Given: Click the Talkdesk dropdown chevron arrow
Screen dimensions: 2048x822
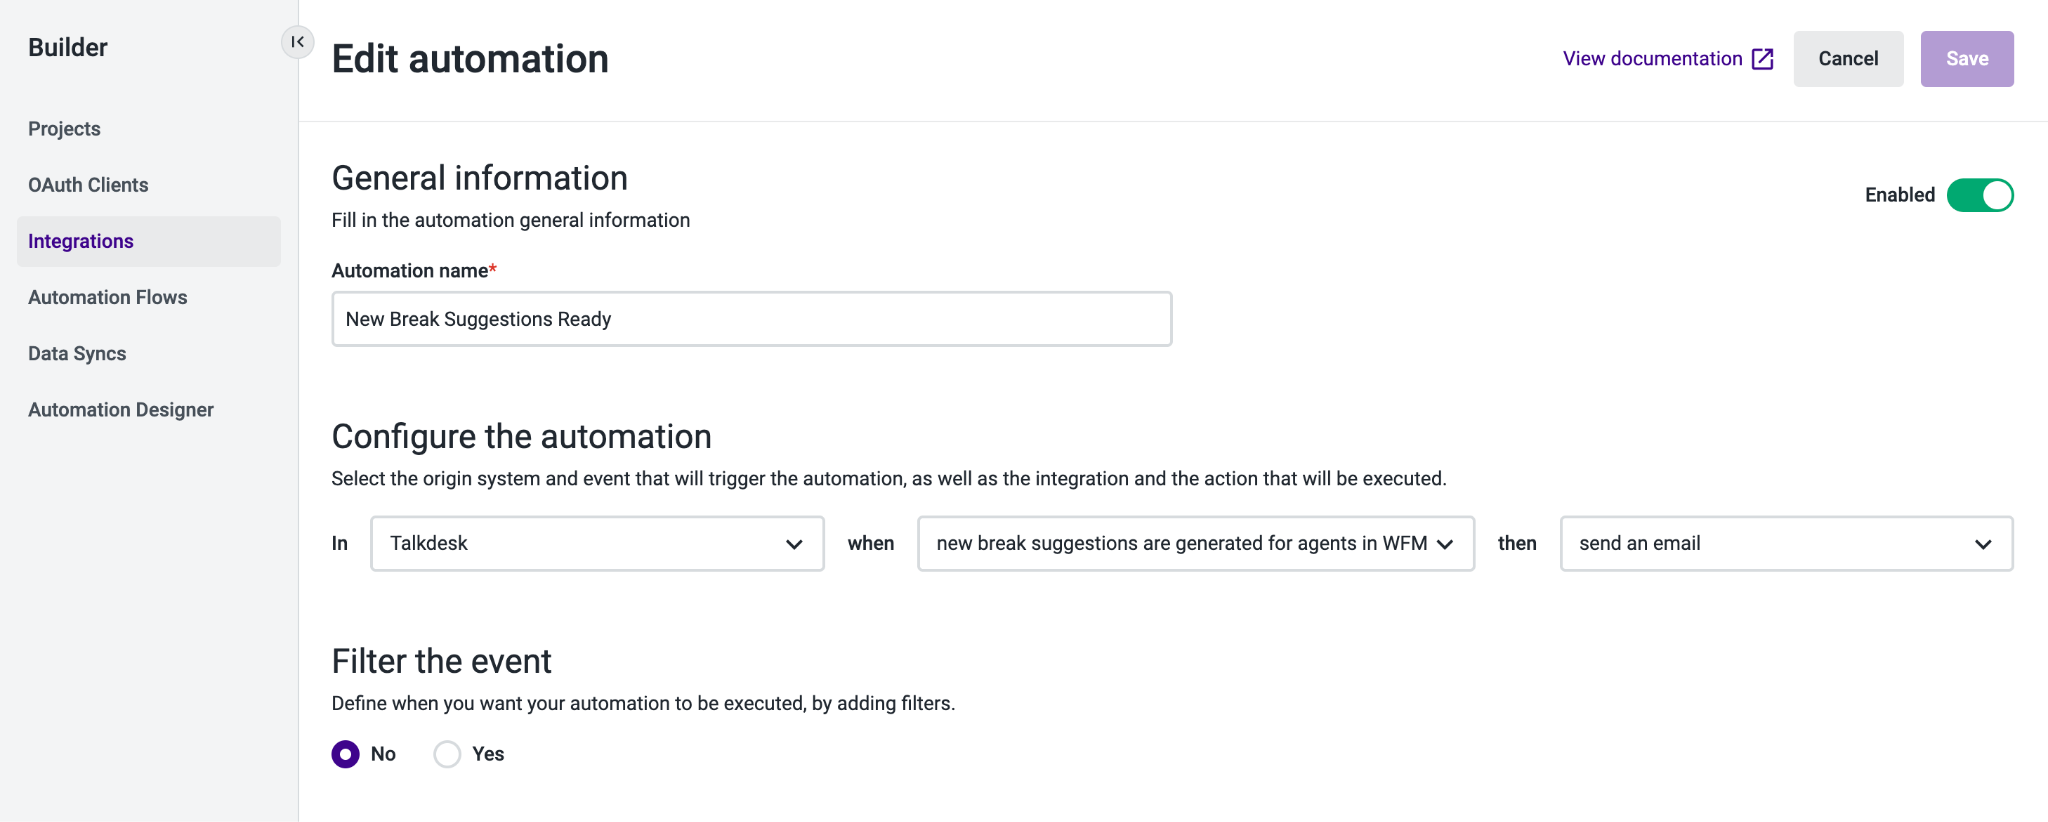Looking at the screenshot, I should (x=794, y=544).
